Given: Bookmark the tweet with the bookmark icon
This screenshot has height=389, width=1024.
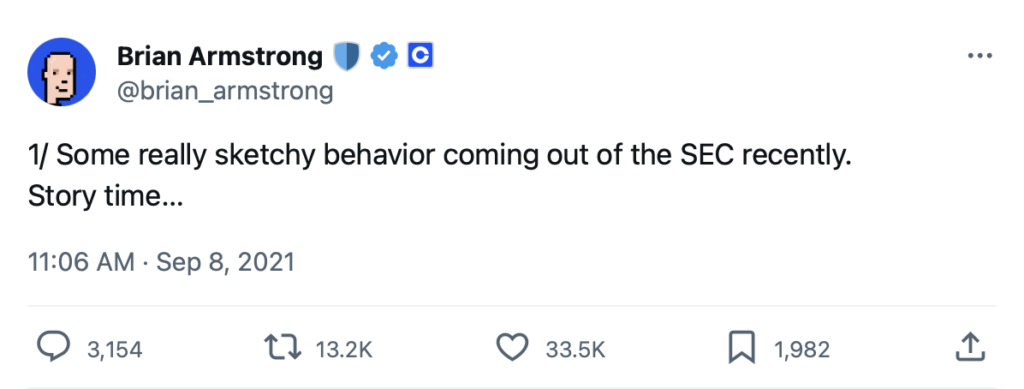Looking at the screenshot, I should pyautogui.click(x=742, y=347).
